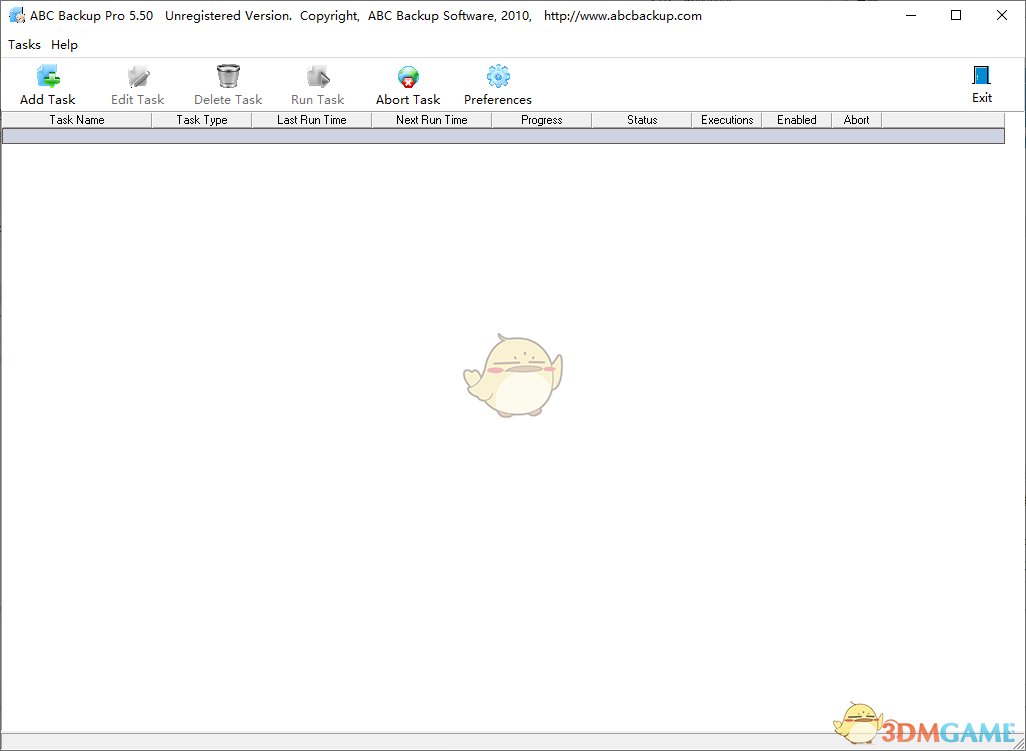Click the Last Run Time column header

click(x=311, y=119)
